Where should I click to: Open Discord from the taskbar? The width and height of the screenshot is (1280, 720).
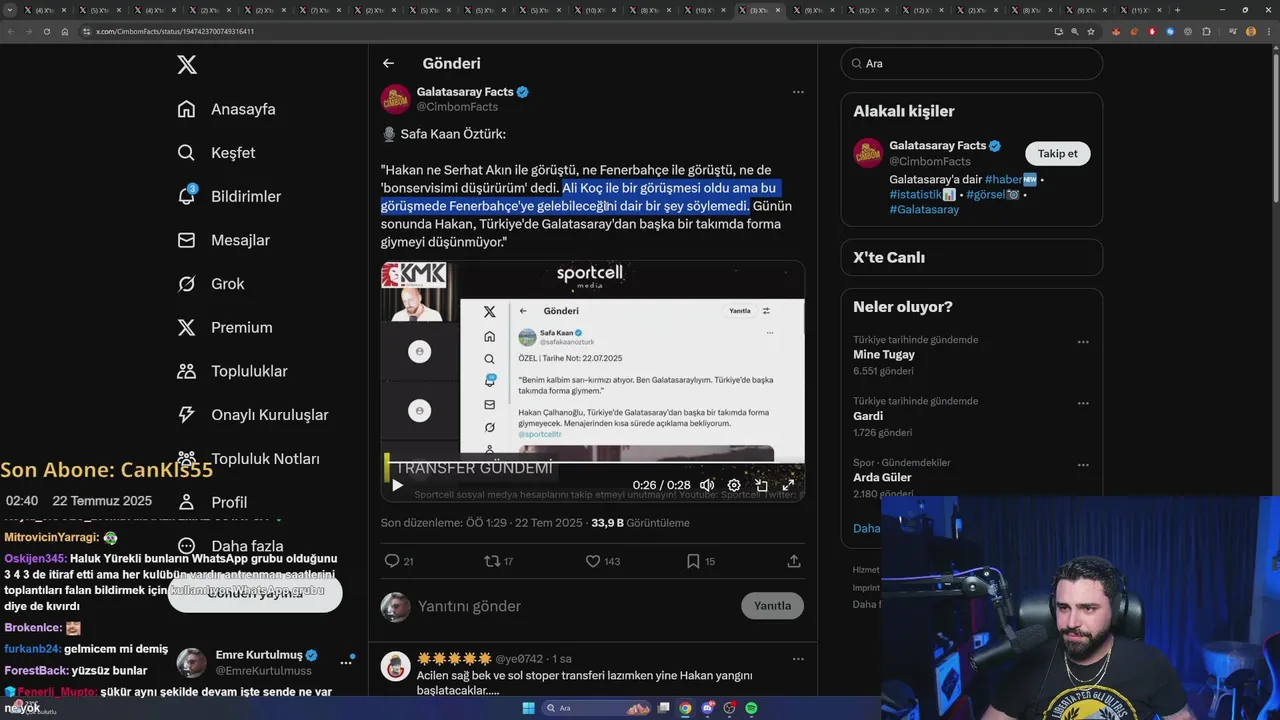(707, 708)
